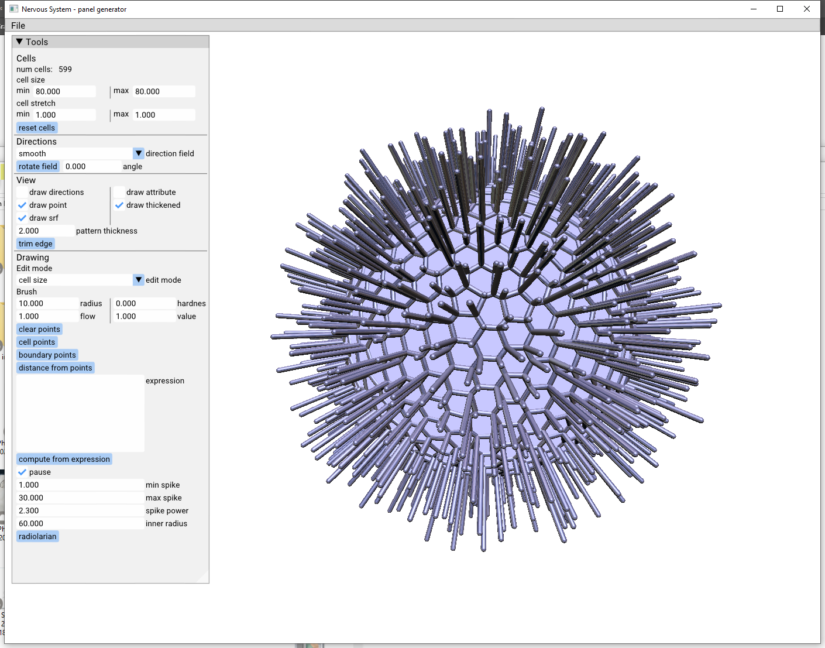Click the Nervous System app icon in title bar
825x648 pixels.
tap(14, 8)
